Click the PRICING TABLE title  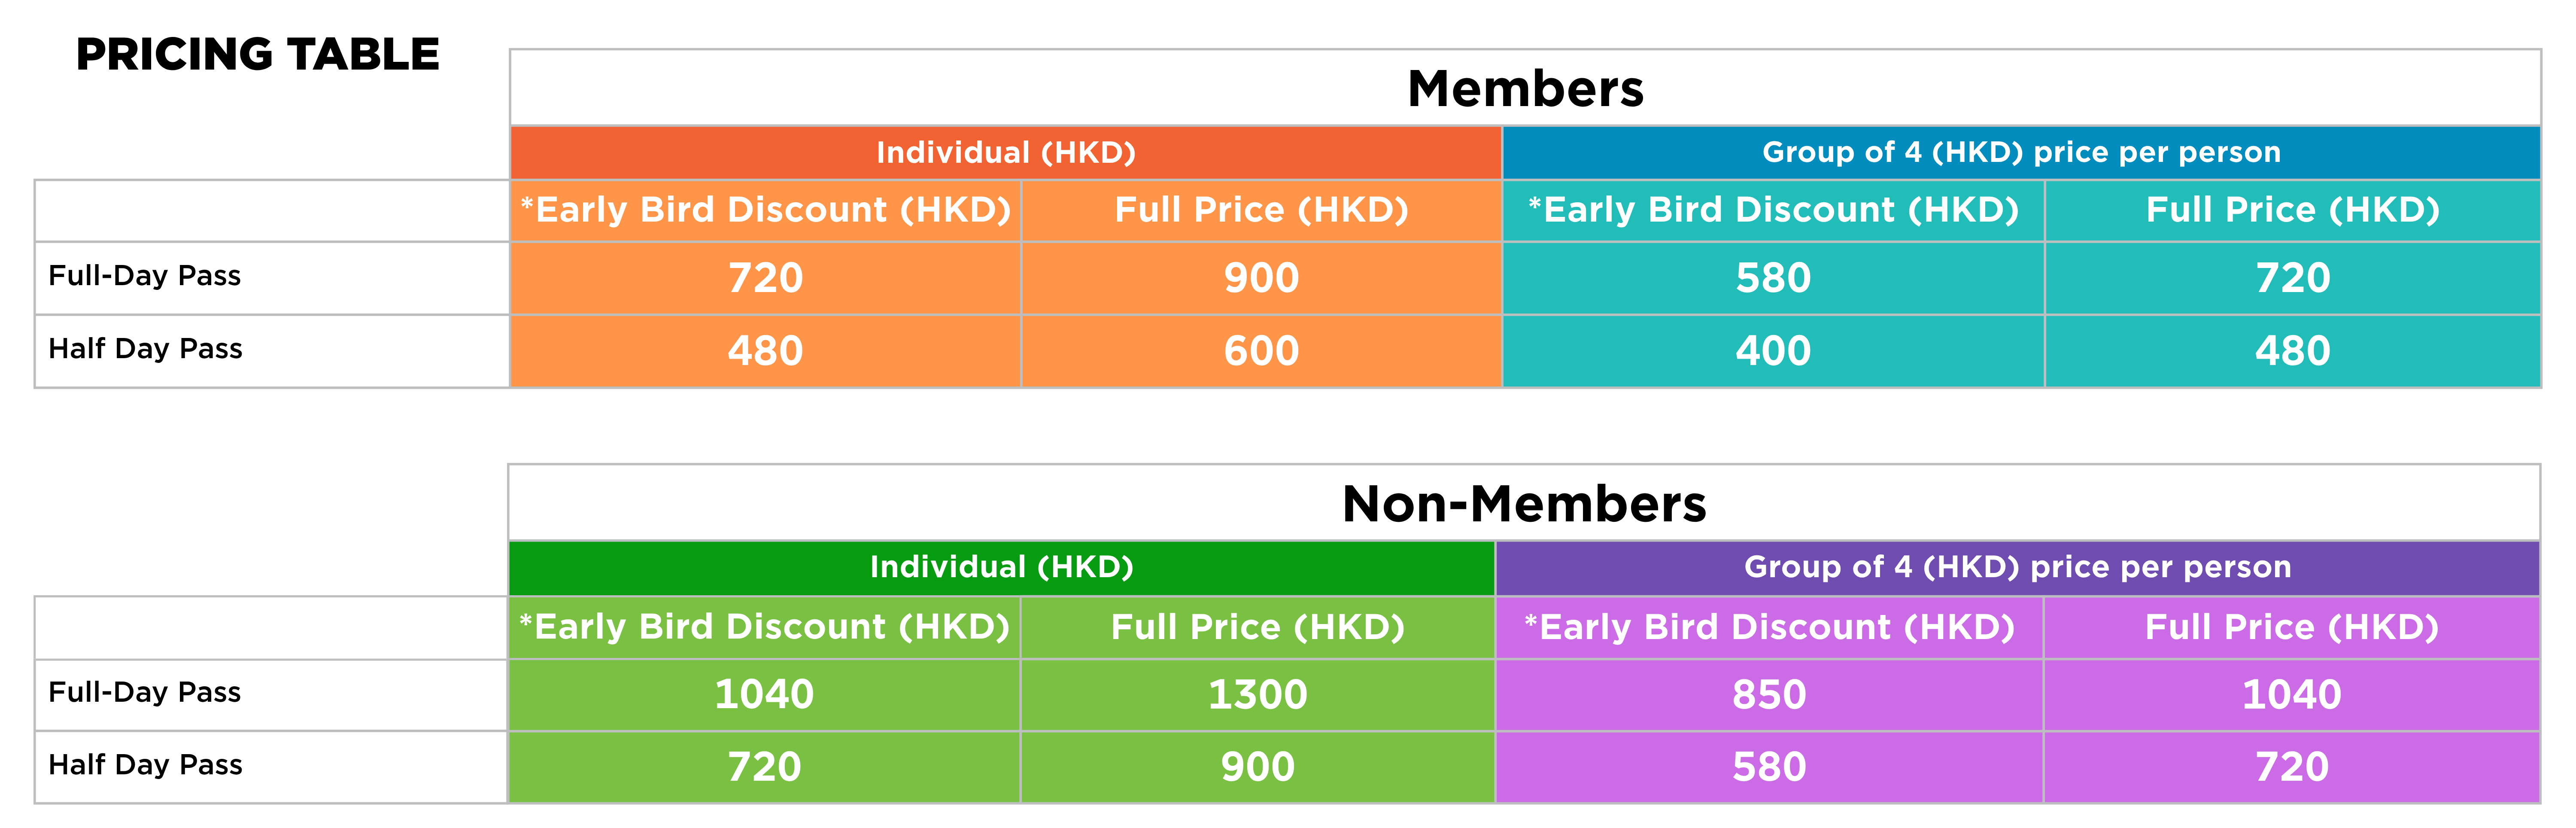pyautogui.click(x=257, y=54)
